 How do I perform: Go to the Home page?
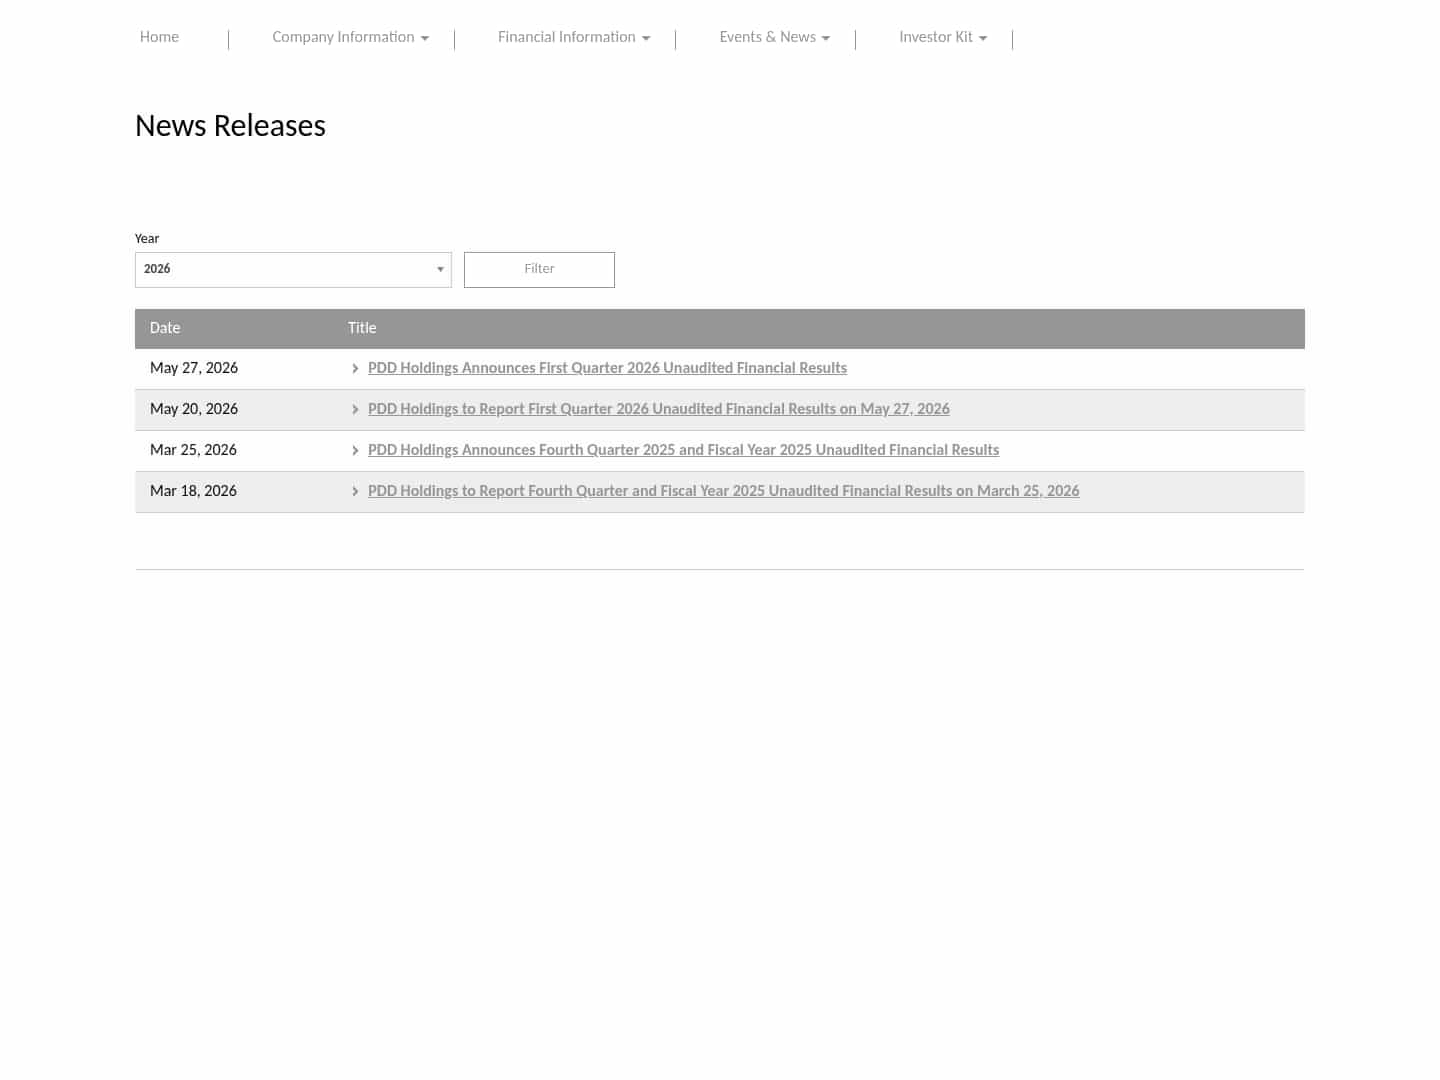point(159,37)
